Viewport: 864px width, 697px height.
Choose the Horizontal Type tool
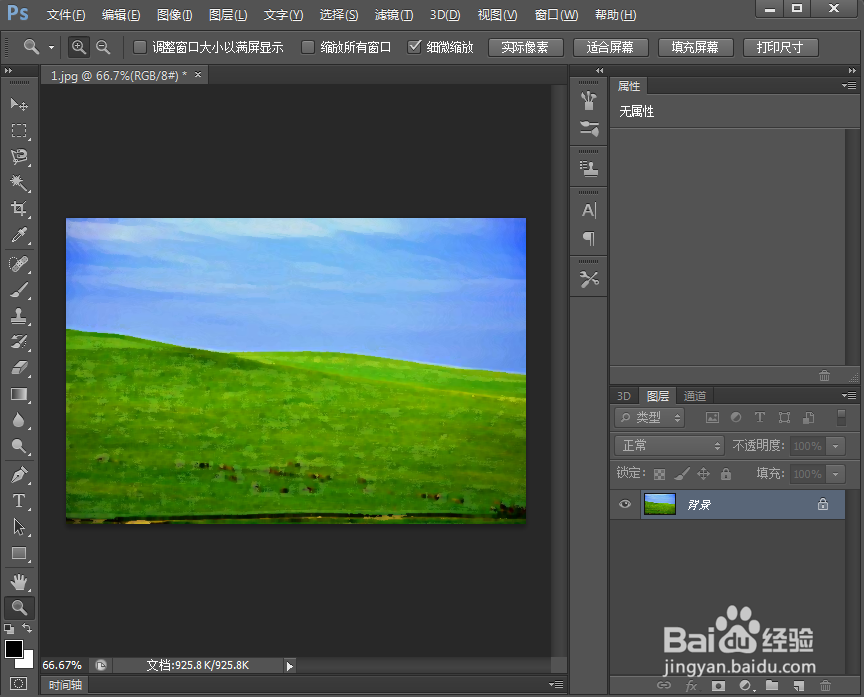click(x=20, y=500)
